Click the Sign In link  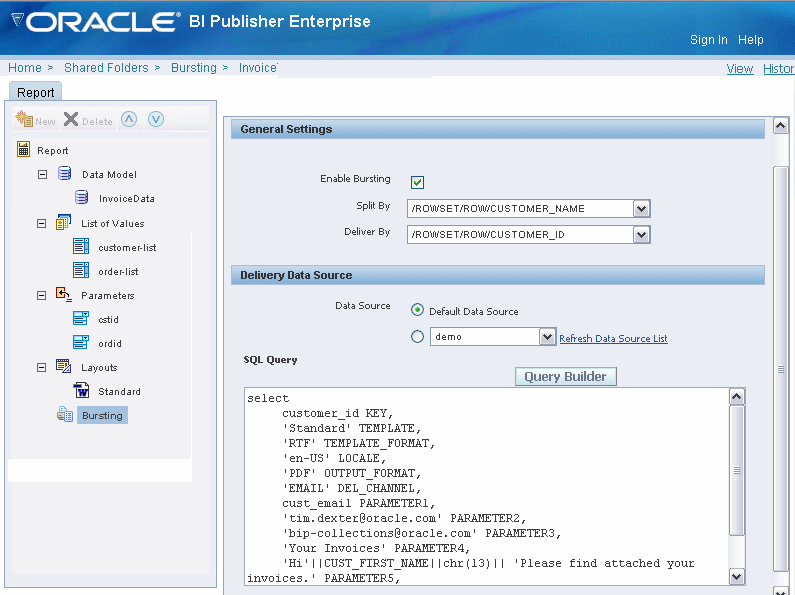point(708,40)
